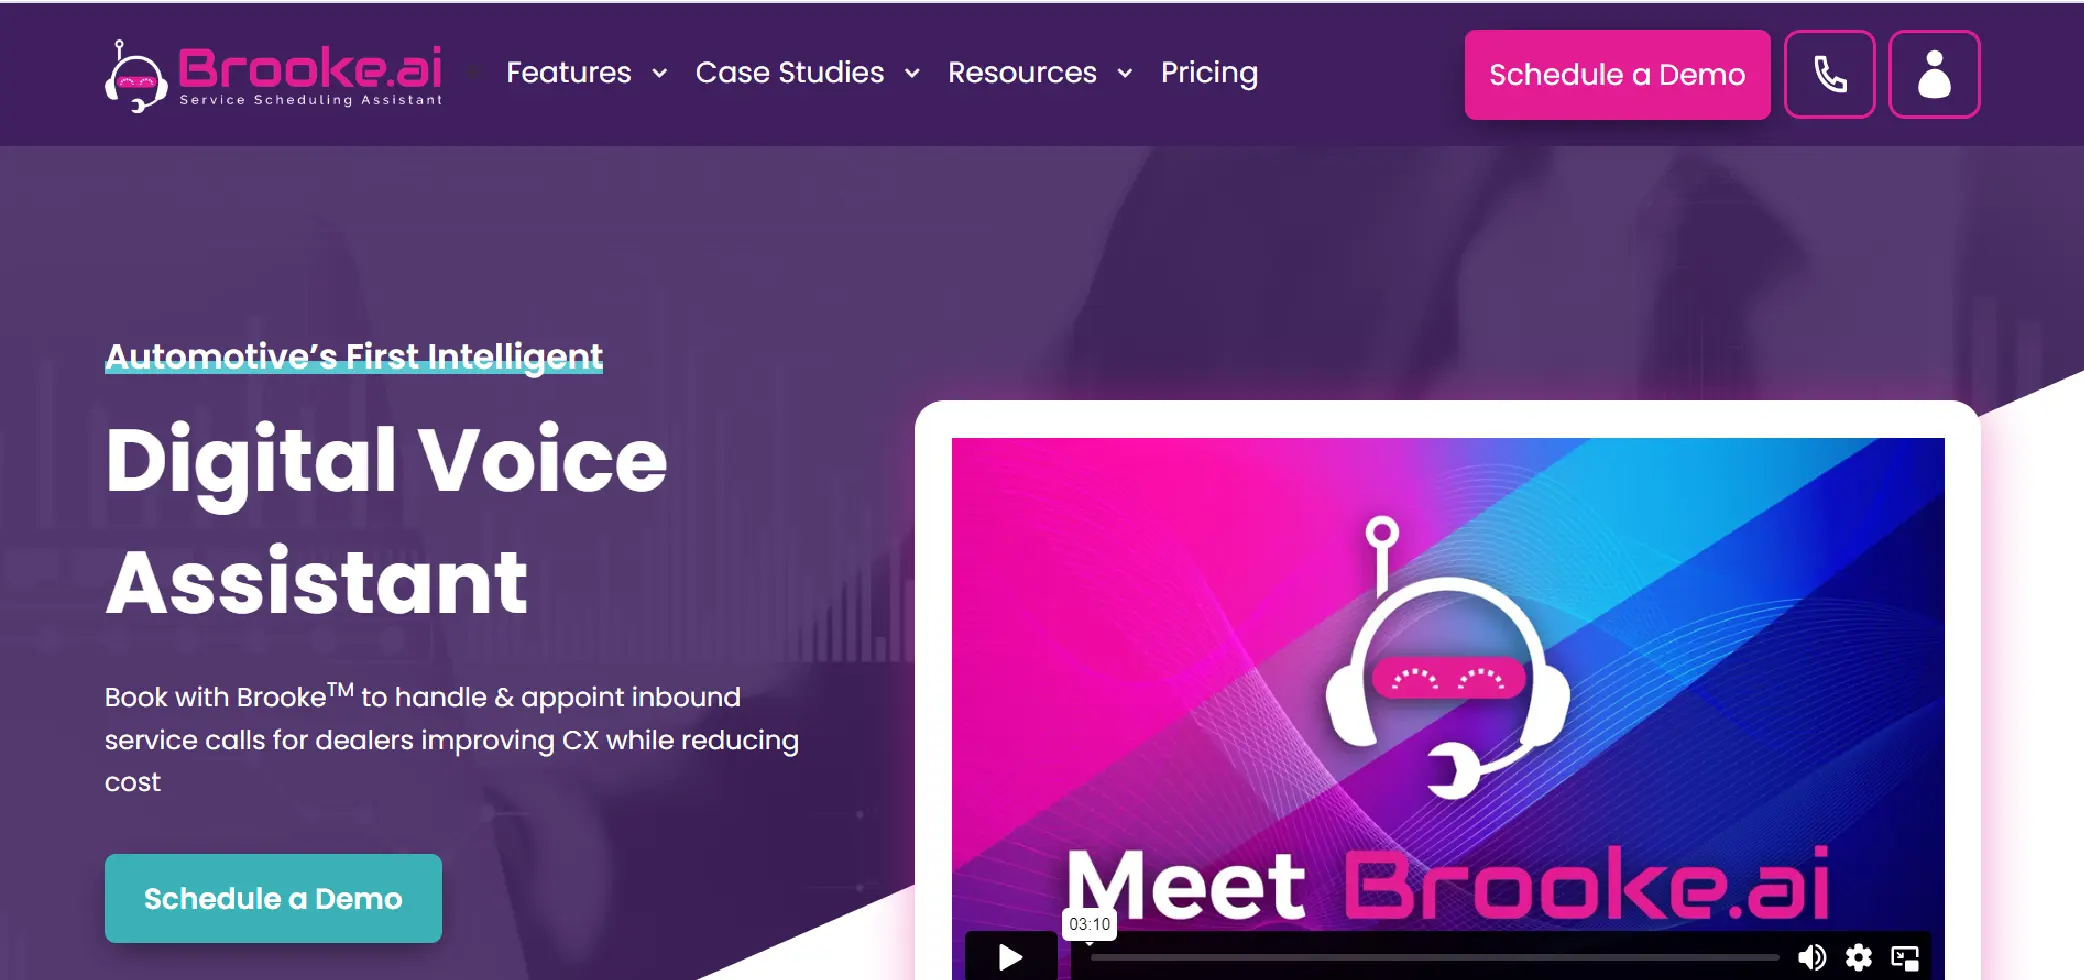Expand the Features dropdown chevron

660,73
